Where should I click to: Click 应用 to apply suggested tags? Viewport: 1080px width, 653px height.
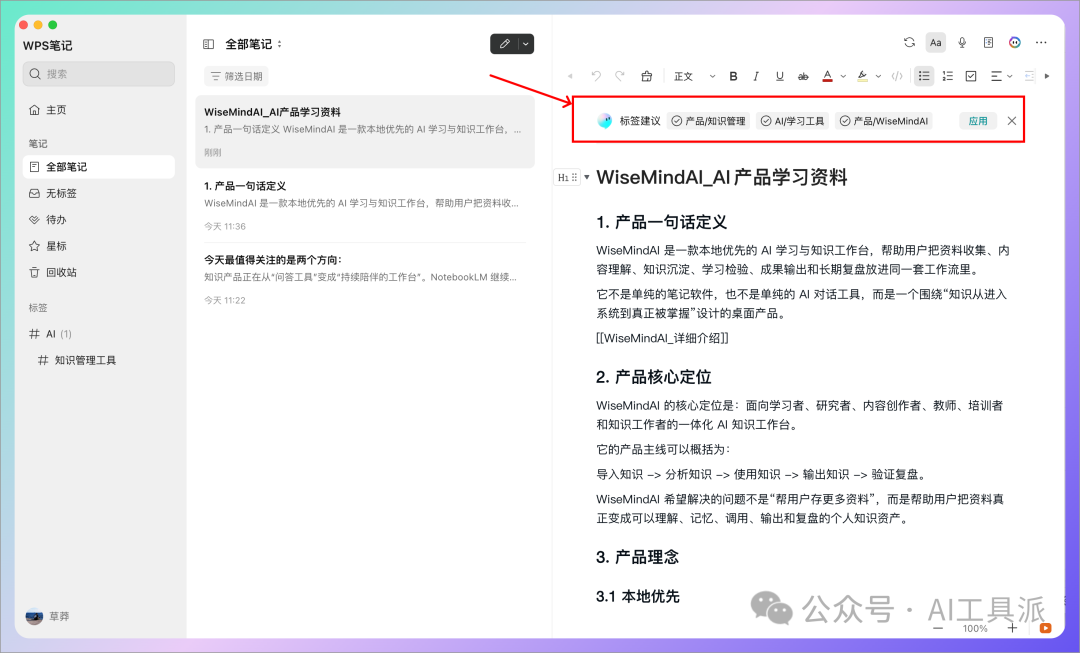tap(978, 121)
